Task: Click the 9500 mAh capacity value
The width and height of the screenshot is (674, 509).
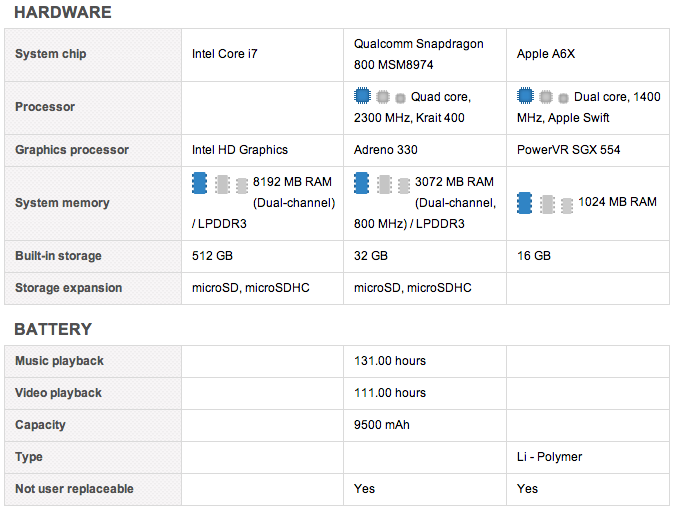Action: [382, 425]
